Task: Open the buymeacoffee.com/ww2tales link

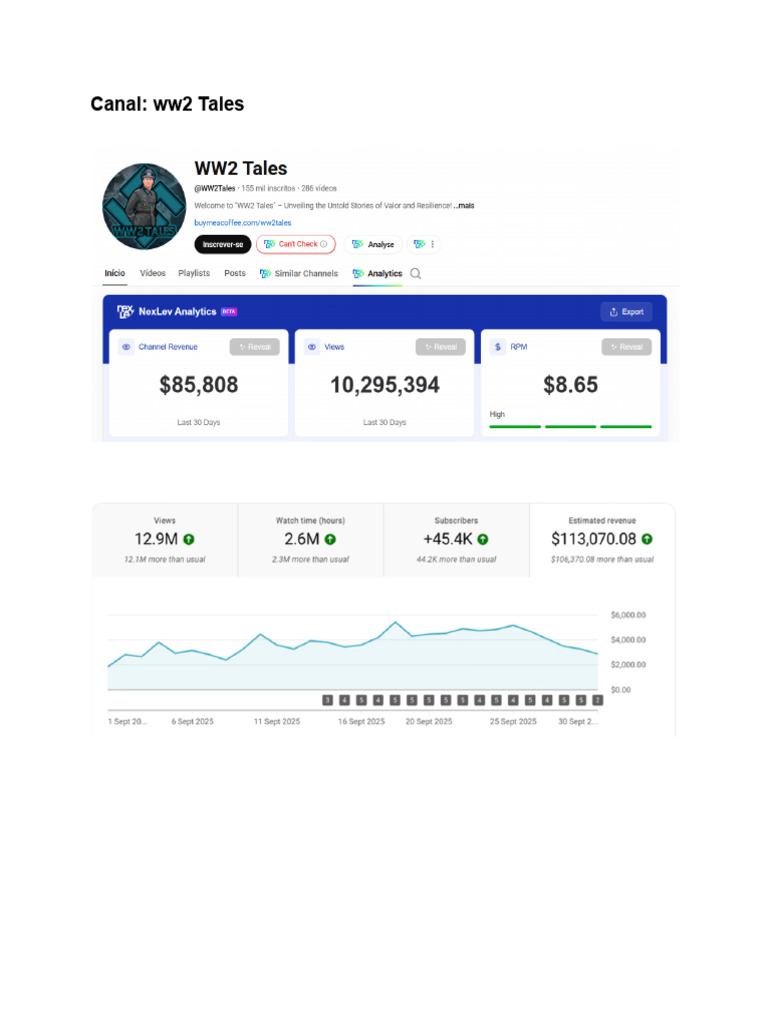Action: tap(243, 223)
